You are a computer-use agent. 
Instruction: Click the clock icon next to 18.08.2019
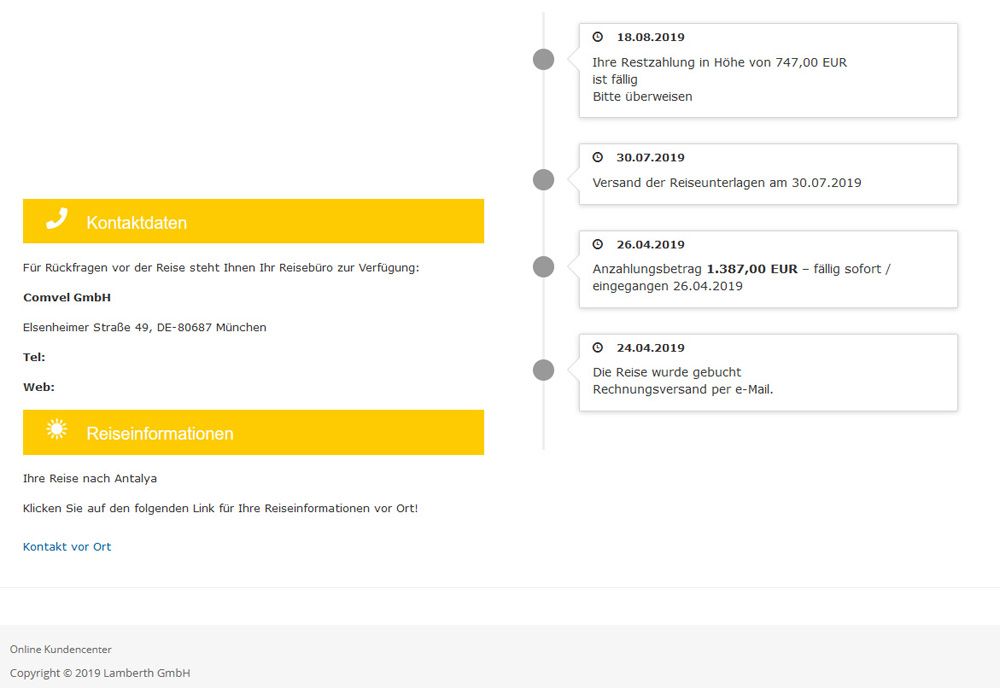click(x=598, y=37)
